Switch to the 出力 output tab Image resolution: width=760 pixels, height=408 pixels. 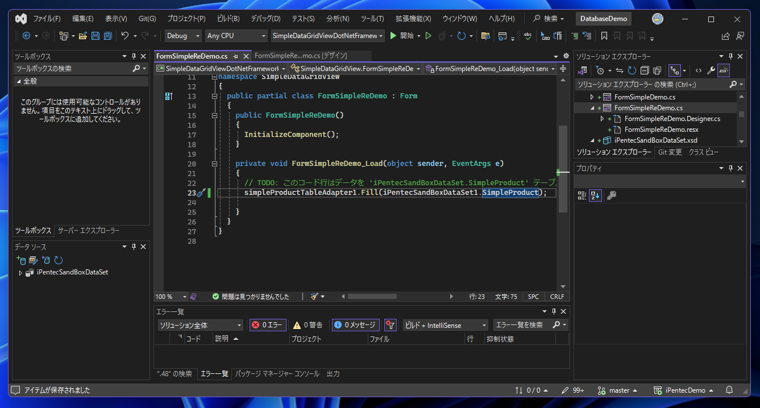coord(333,374)
